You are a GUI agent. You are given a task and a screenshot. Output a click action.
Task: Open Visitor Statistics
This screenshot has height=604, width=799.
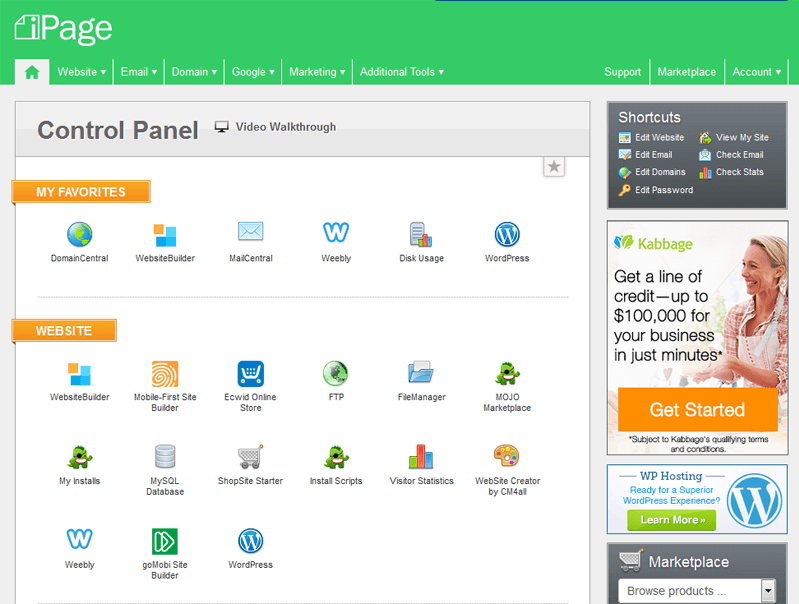click(x=421, y=465)
